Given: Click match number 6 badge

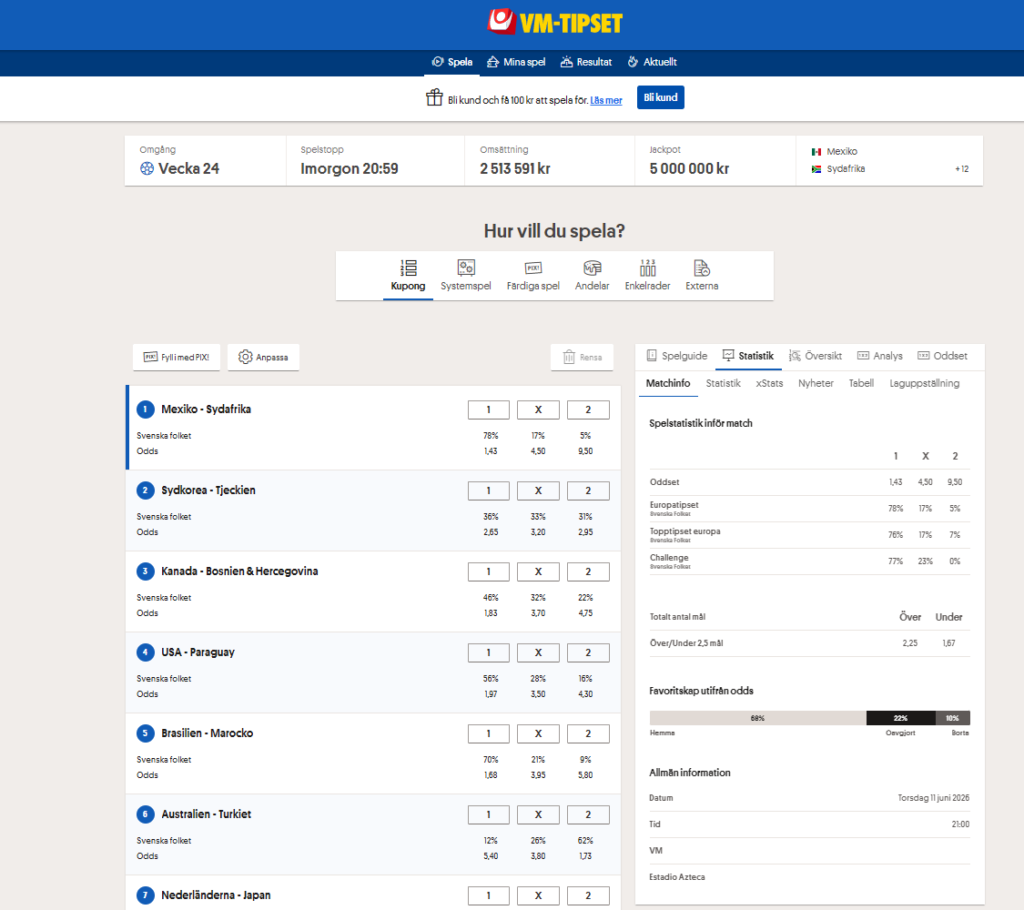Looking at the screenshot, I should pyautogui.click(x=145, y=815).
